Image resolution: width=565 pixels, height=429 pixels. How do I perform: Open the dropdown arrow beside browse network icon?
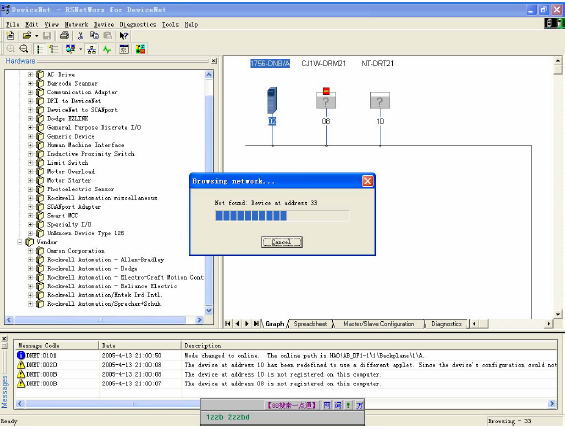[x=81, y=49]
